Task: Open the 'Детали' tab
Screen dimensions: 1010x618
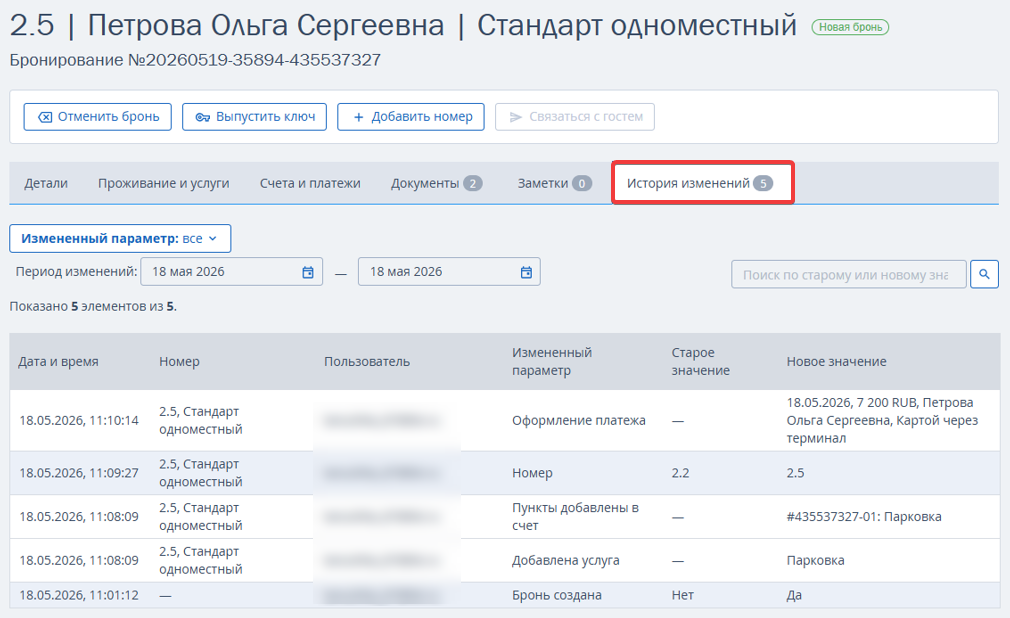Action: click(x=46, y=183)
